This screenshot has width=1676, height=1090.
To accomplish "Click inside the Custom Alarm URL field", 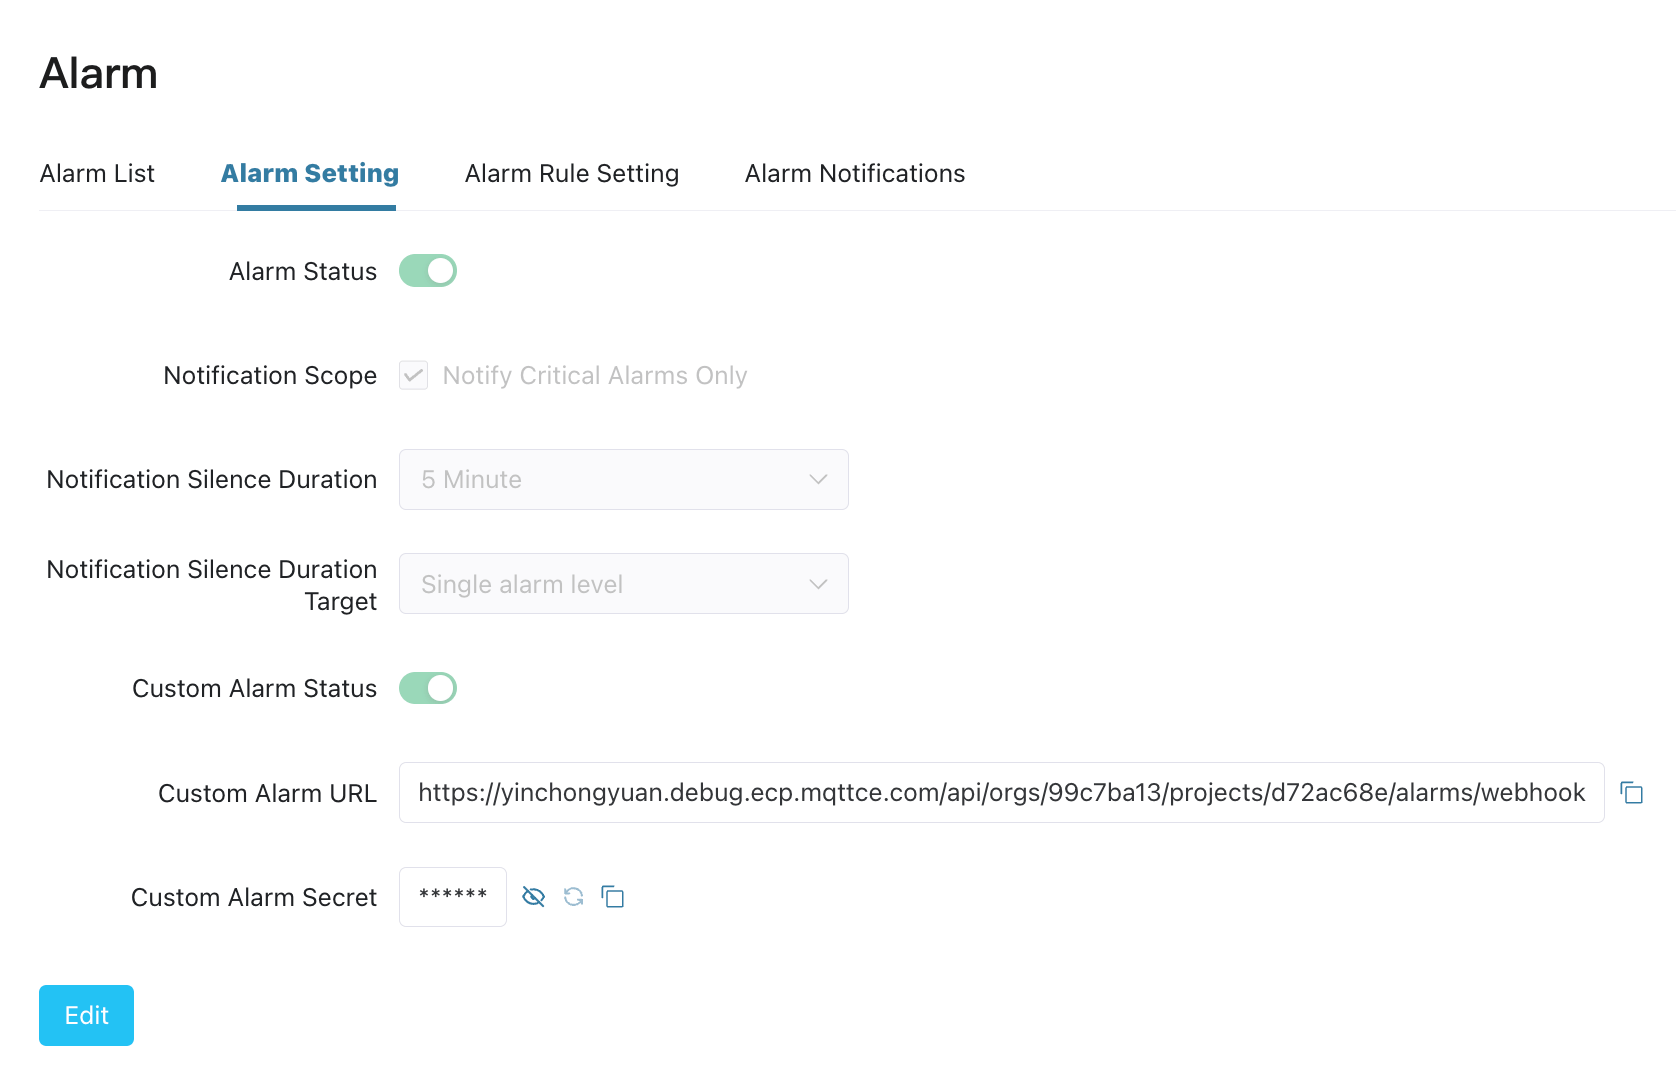I will 1000,793.
